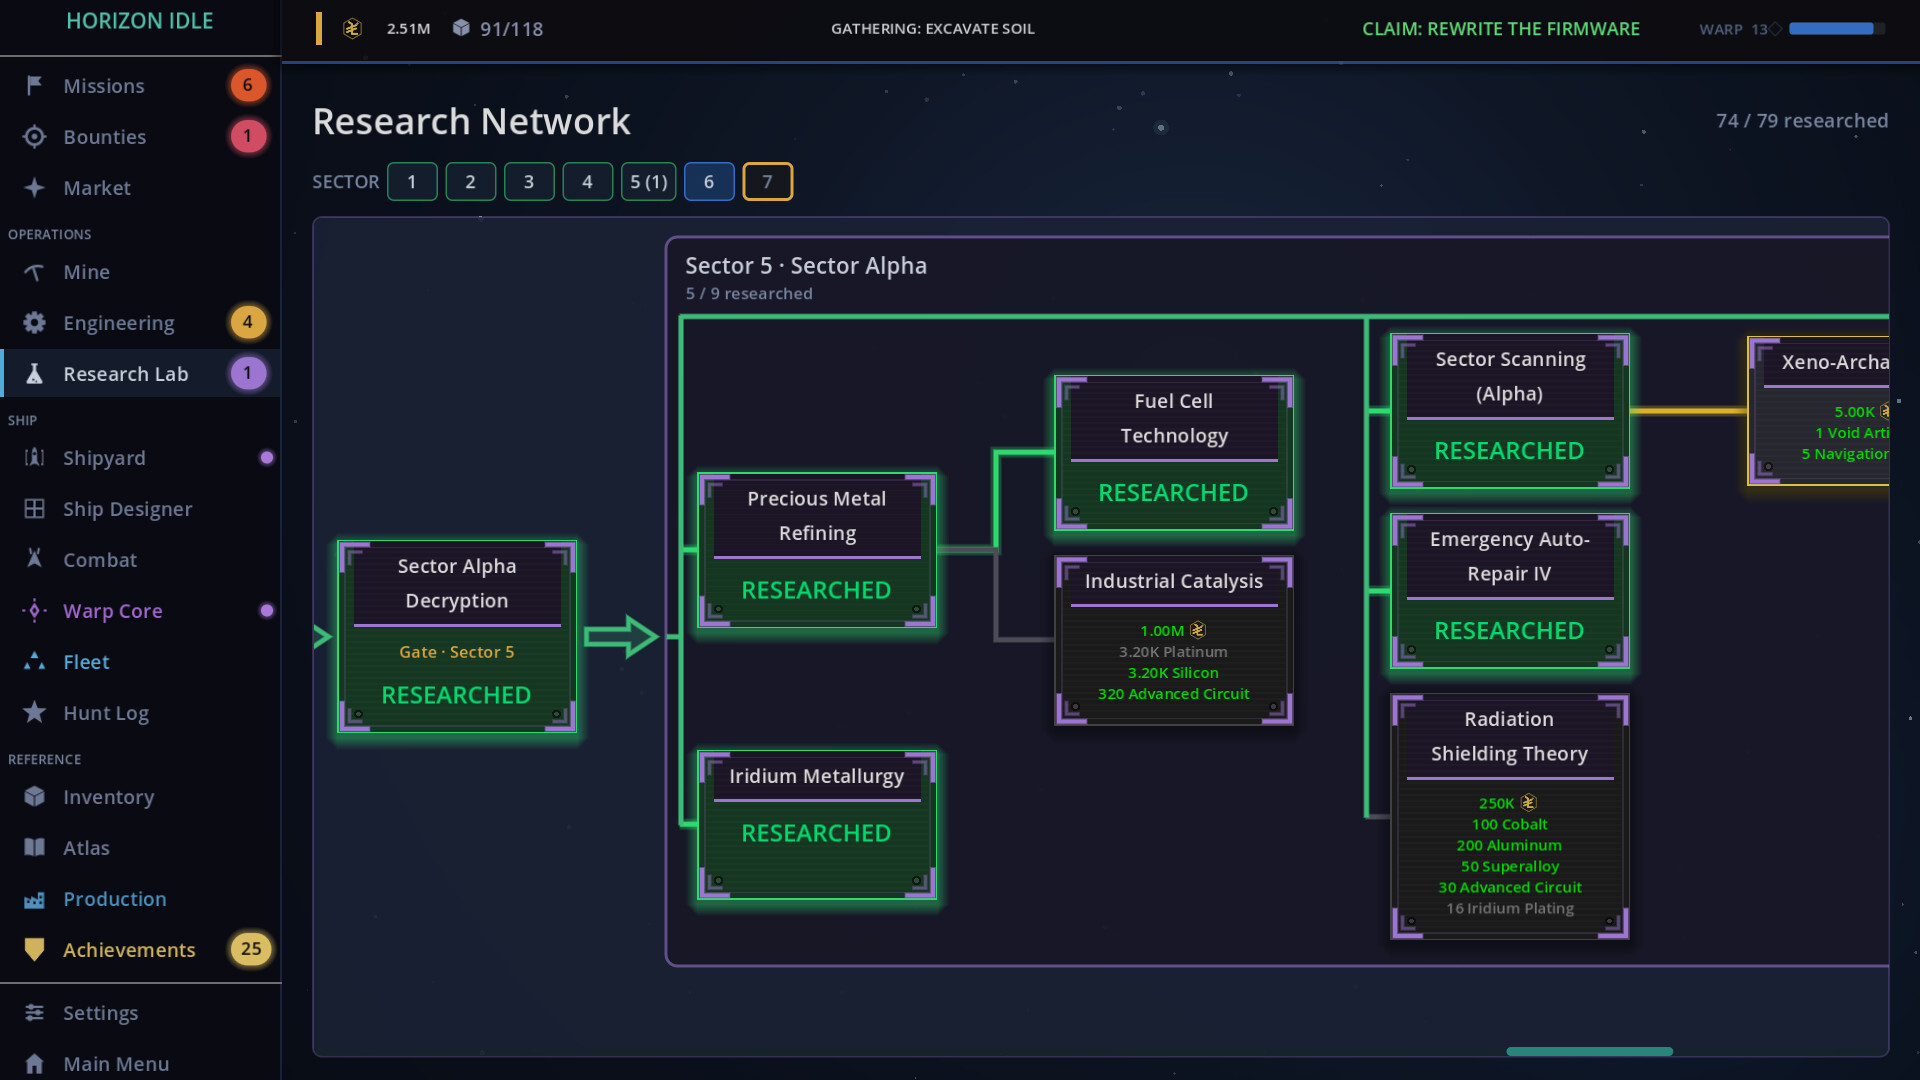
Task: Click the cargo cube icon showing 91/118
Action: (461, 28)
